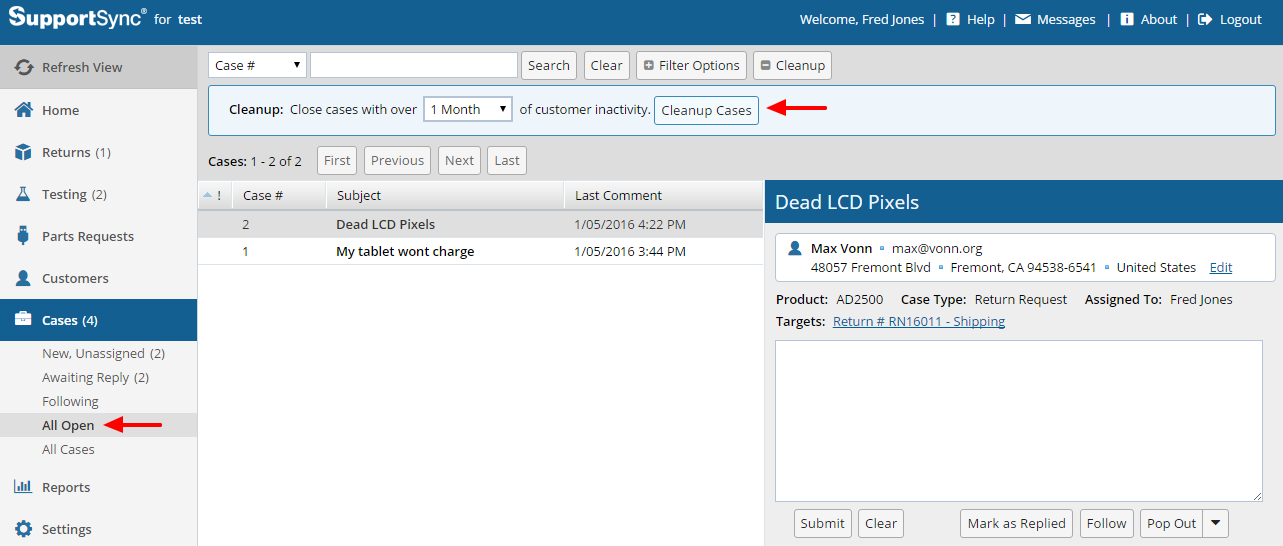Viewport: 1283px width, 546px height.
Task: Click the Reports bar chart icon
Action: coord(23,487)
